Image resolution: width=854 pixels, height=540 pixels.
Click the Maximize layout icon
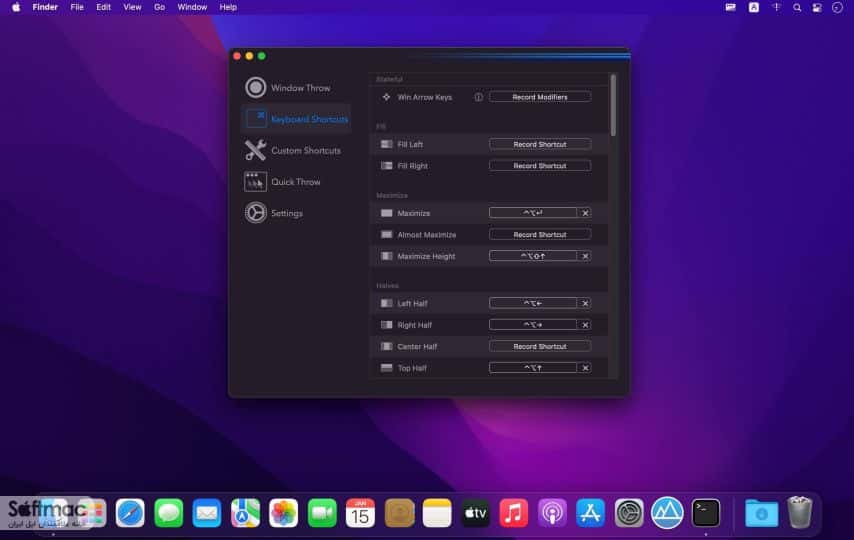[x=386, y=213]
